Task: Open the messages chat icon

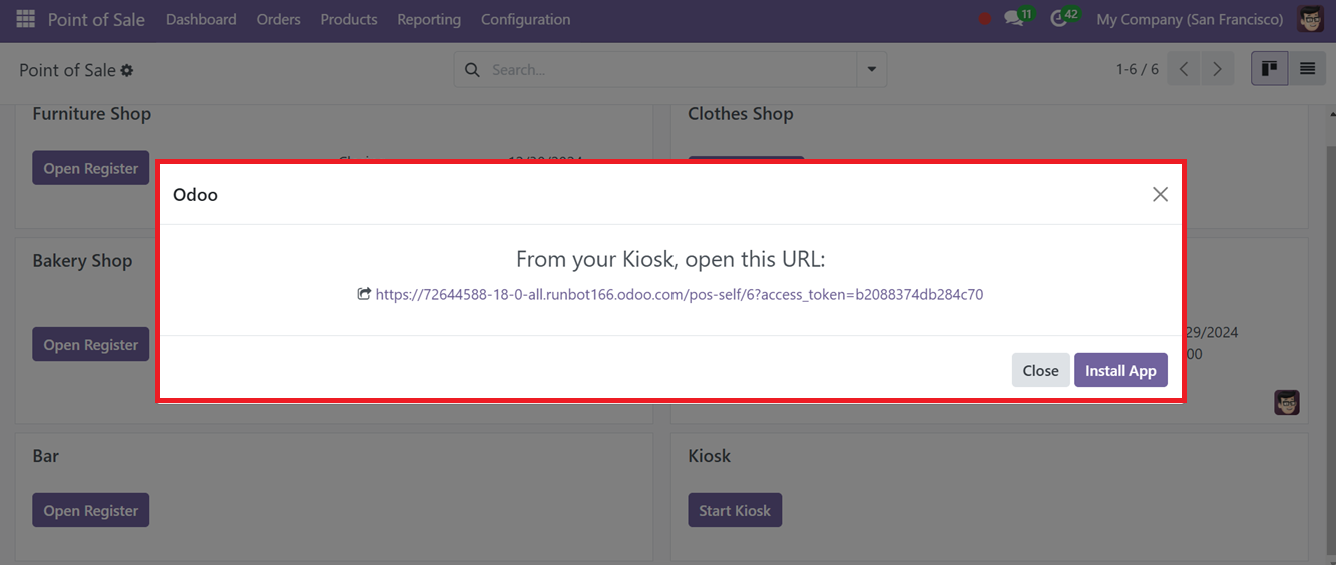Action: pyautogui.click(x=1014, y=19)
